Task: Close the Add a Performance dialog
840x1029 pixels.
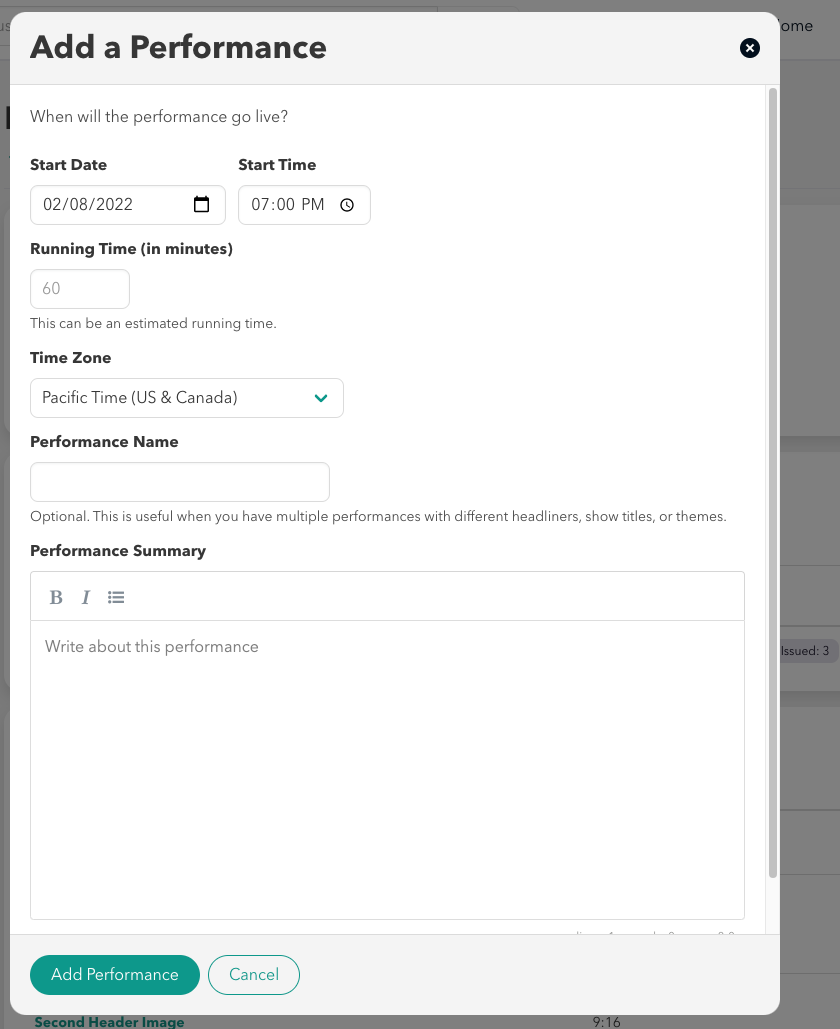Action: point(749,48)
